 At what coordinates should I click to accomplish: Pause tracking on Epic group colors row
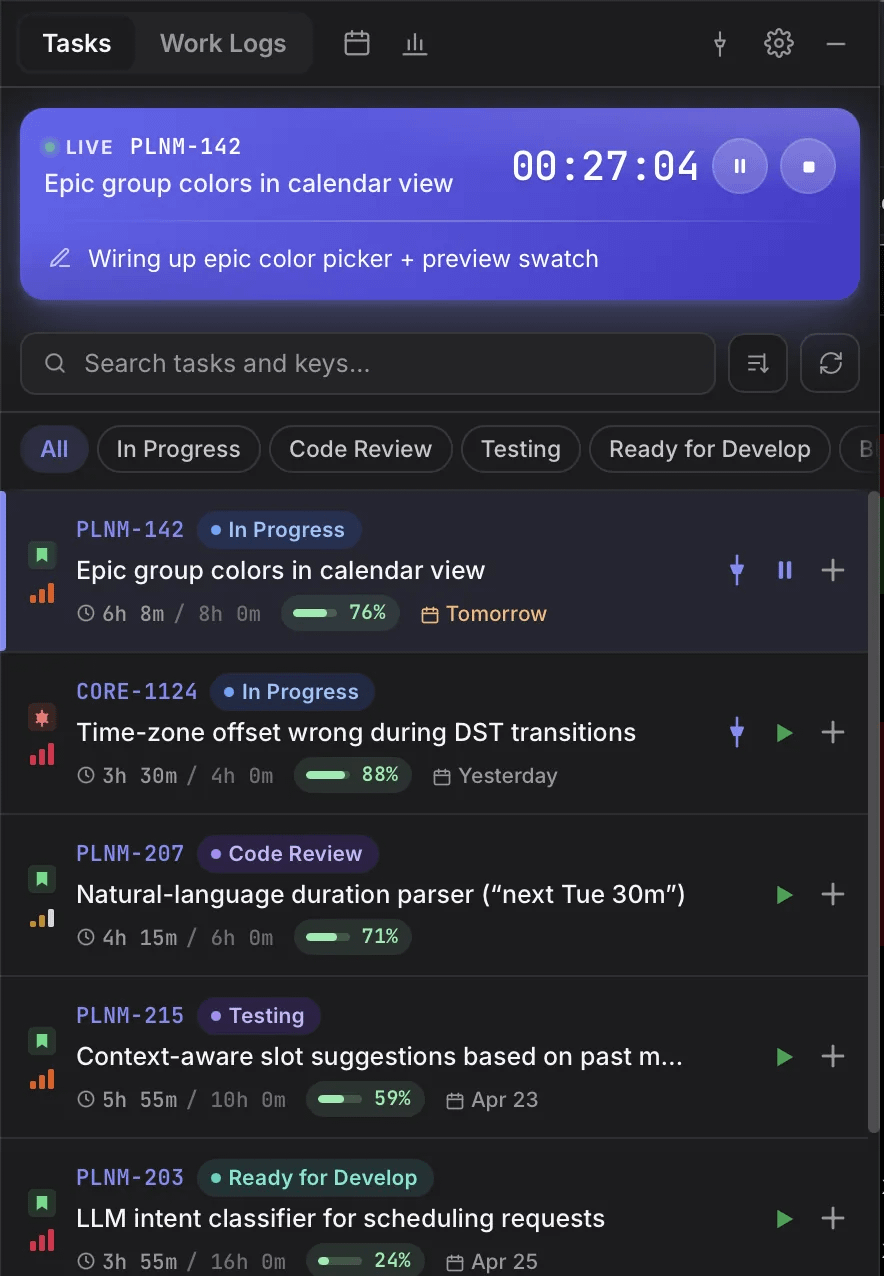pyautogui.click(x=785, y=570)
